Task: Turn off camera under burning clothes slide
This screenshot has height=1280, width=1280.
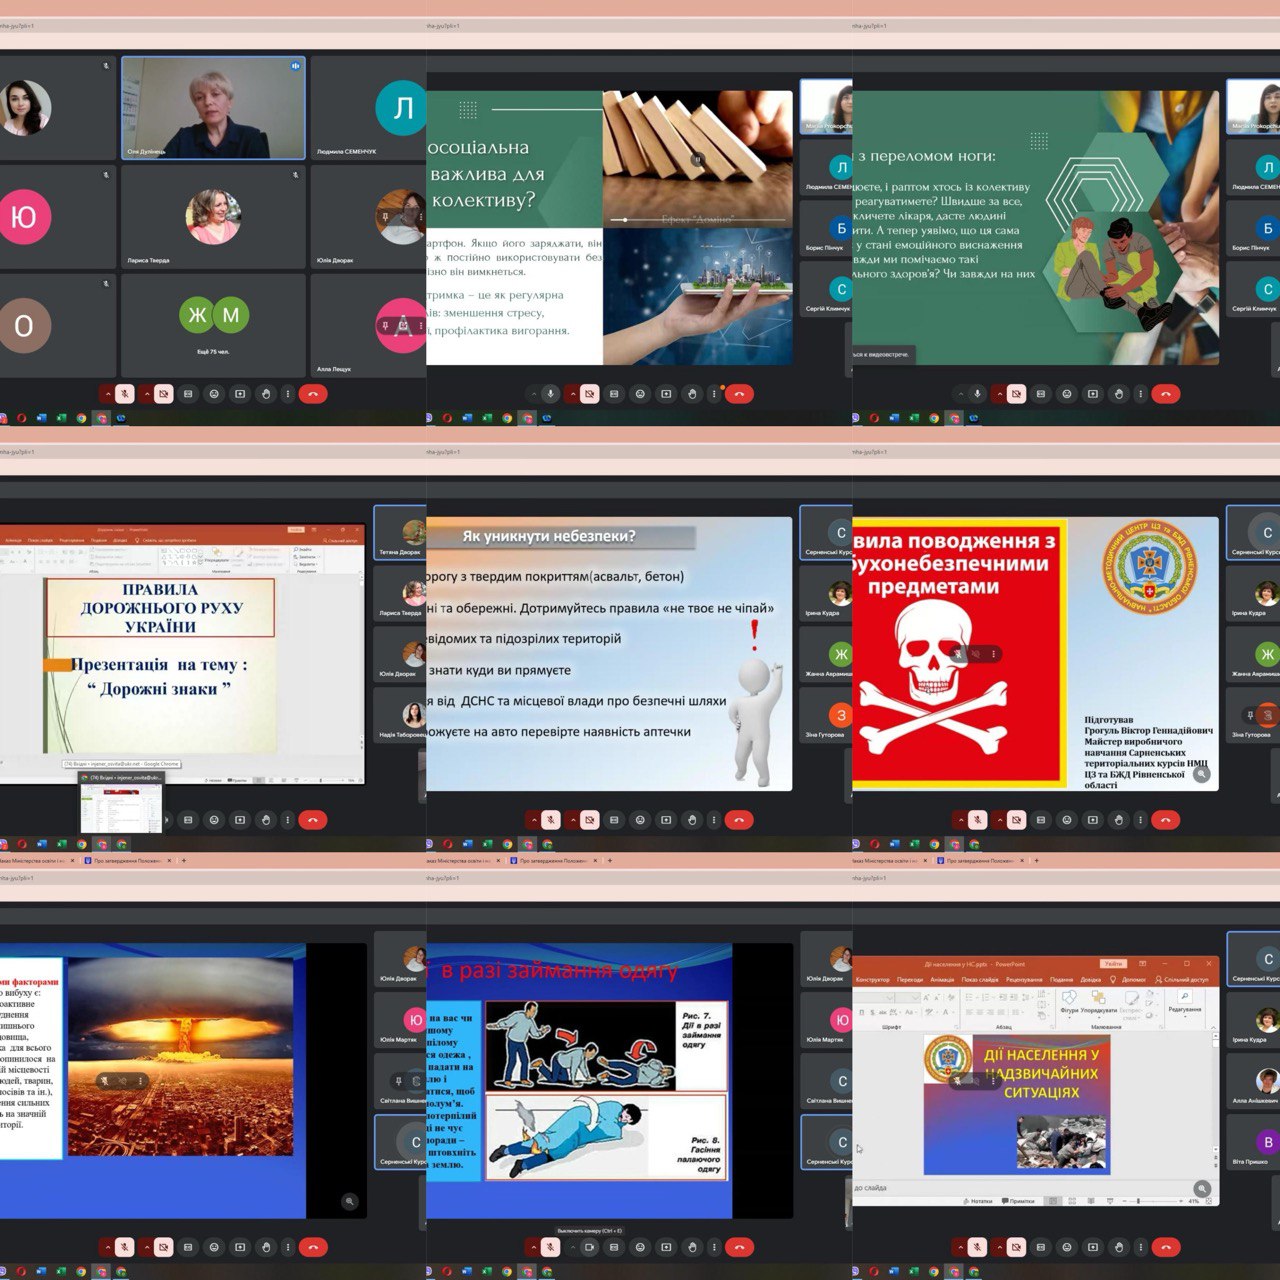Action: 590,1247
